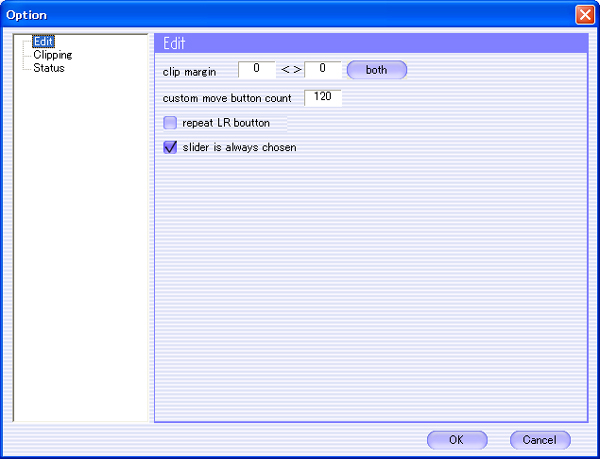Viewport: 600px width, 459px height.
Task: Confirm settings with the OK button
Action: (456, 440)
